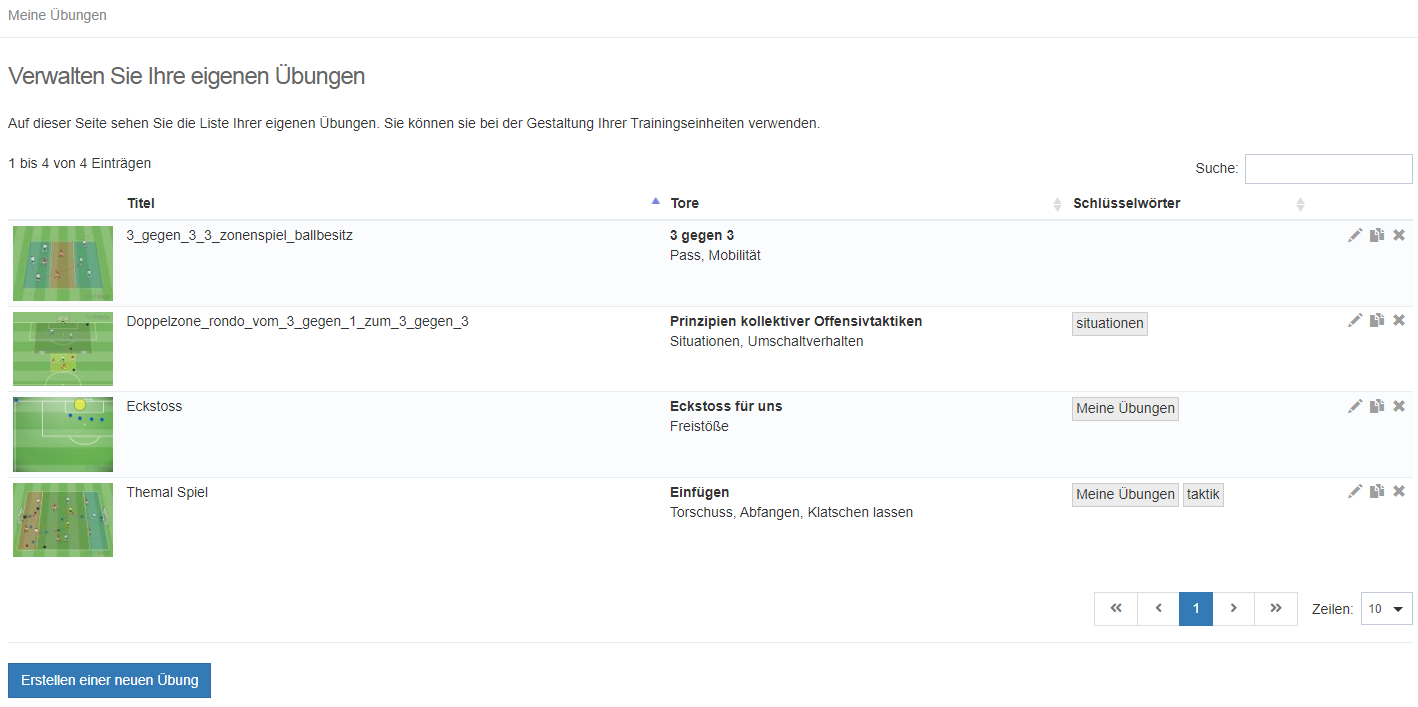Click pencil icon for Doppelzone_rondo exercise
The image size is (1418, 707).
click(x=1355, y=320)
